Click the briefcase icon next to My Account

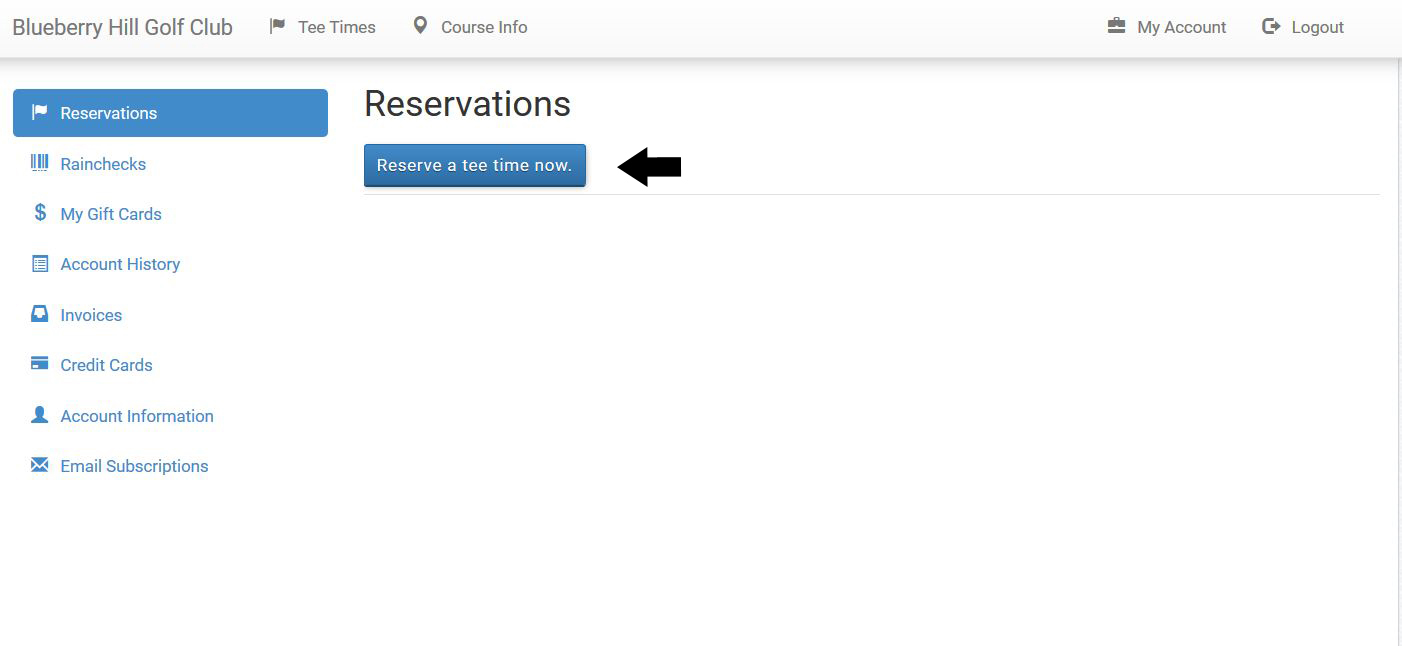tap(1116, 26)
